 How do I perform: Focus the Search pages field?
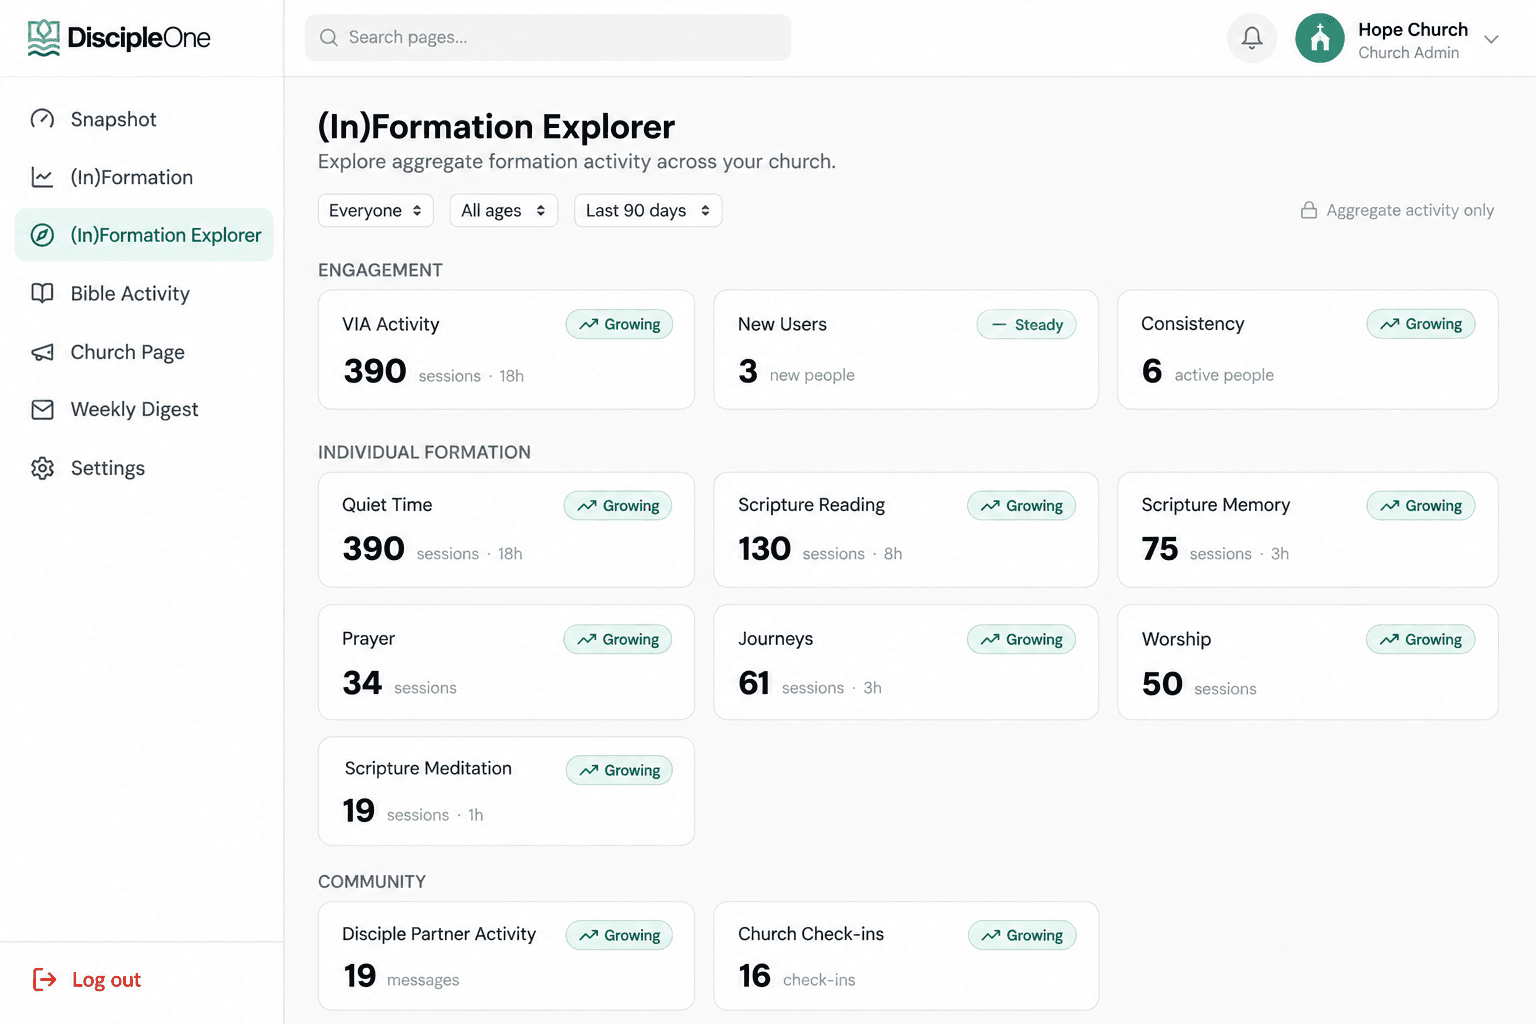click(x=548, y=38)
